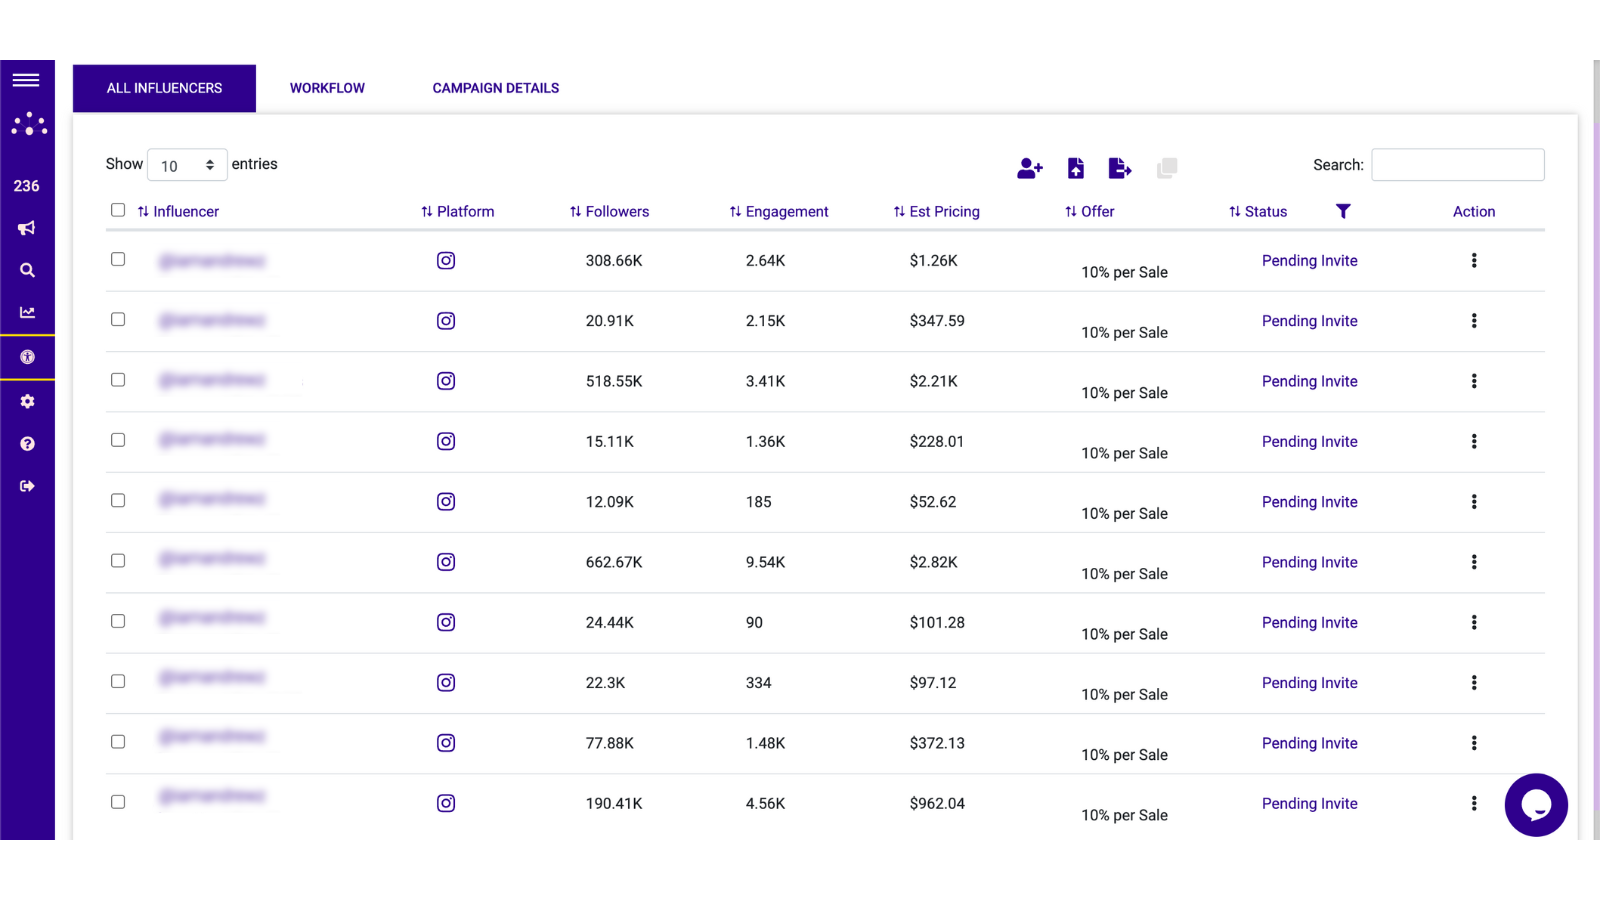Screen dimensions: 1600x900
Task: Click the file export icon
Action: (x=1120, y=168)
